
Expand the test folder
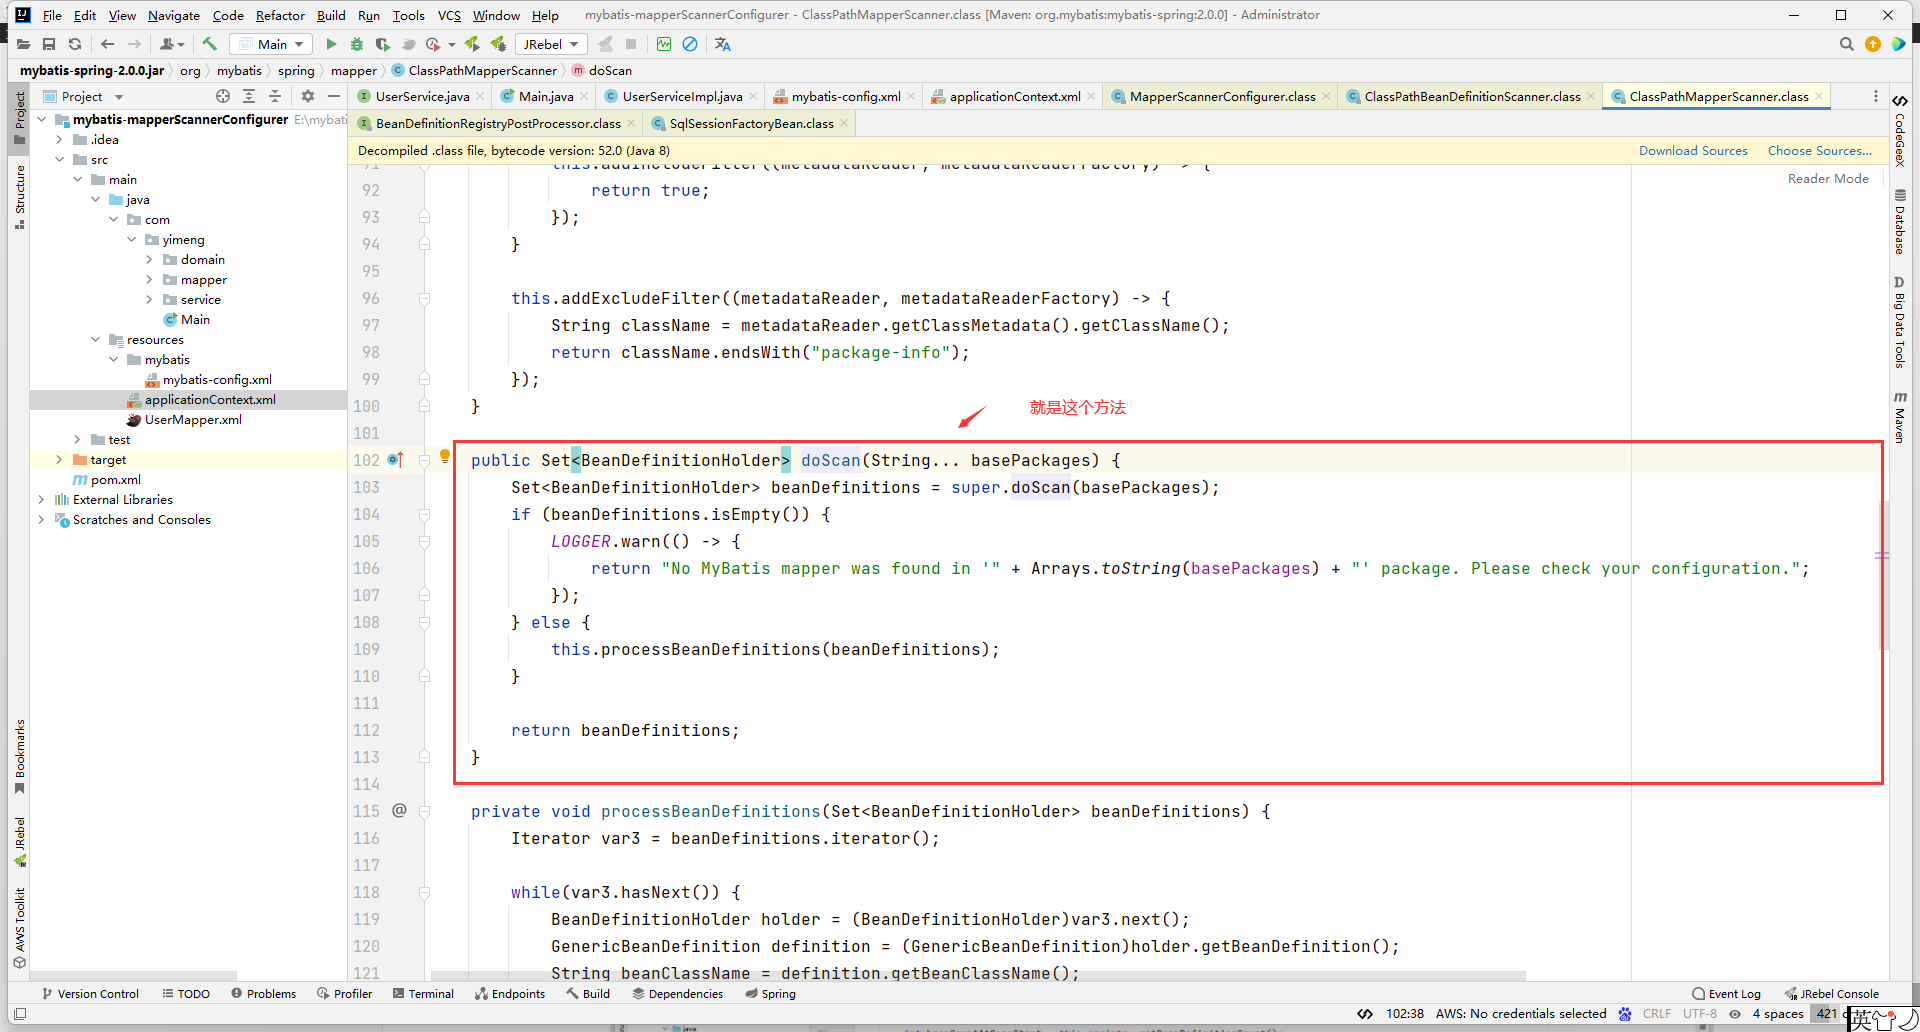pyautogui.click(x=78, y=440)
